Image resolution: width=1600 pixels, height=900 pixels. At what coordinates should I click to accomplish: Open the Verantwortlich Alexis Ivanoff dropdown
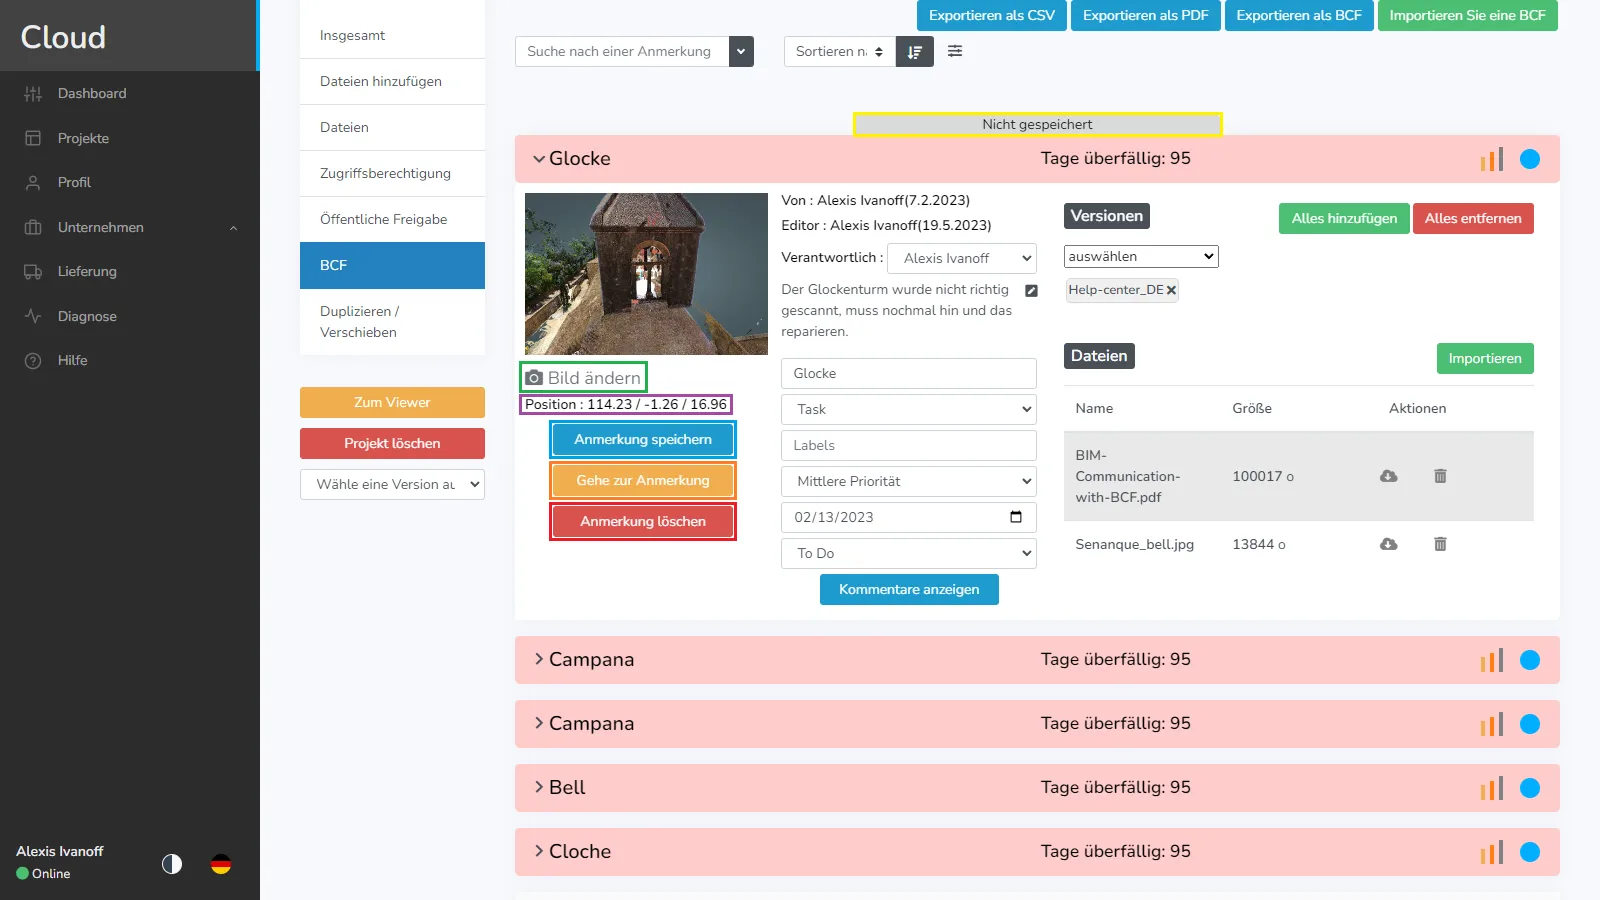962,258
